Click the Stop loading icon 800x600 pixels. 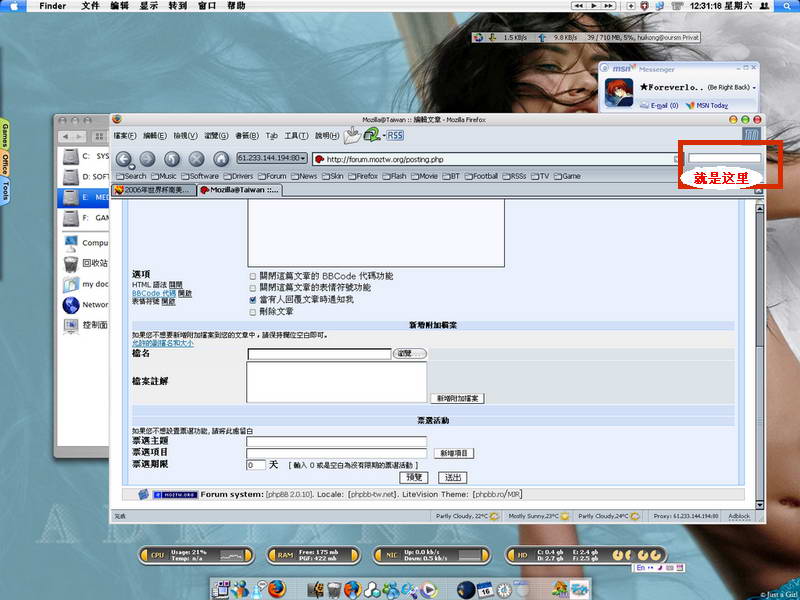[196, 158]
